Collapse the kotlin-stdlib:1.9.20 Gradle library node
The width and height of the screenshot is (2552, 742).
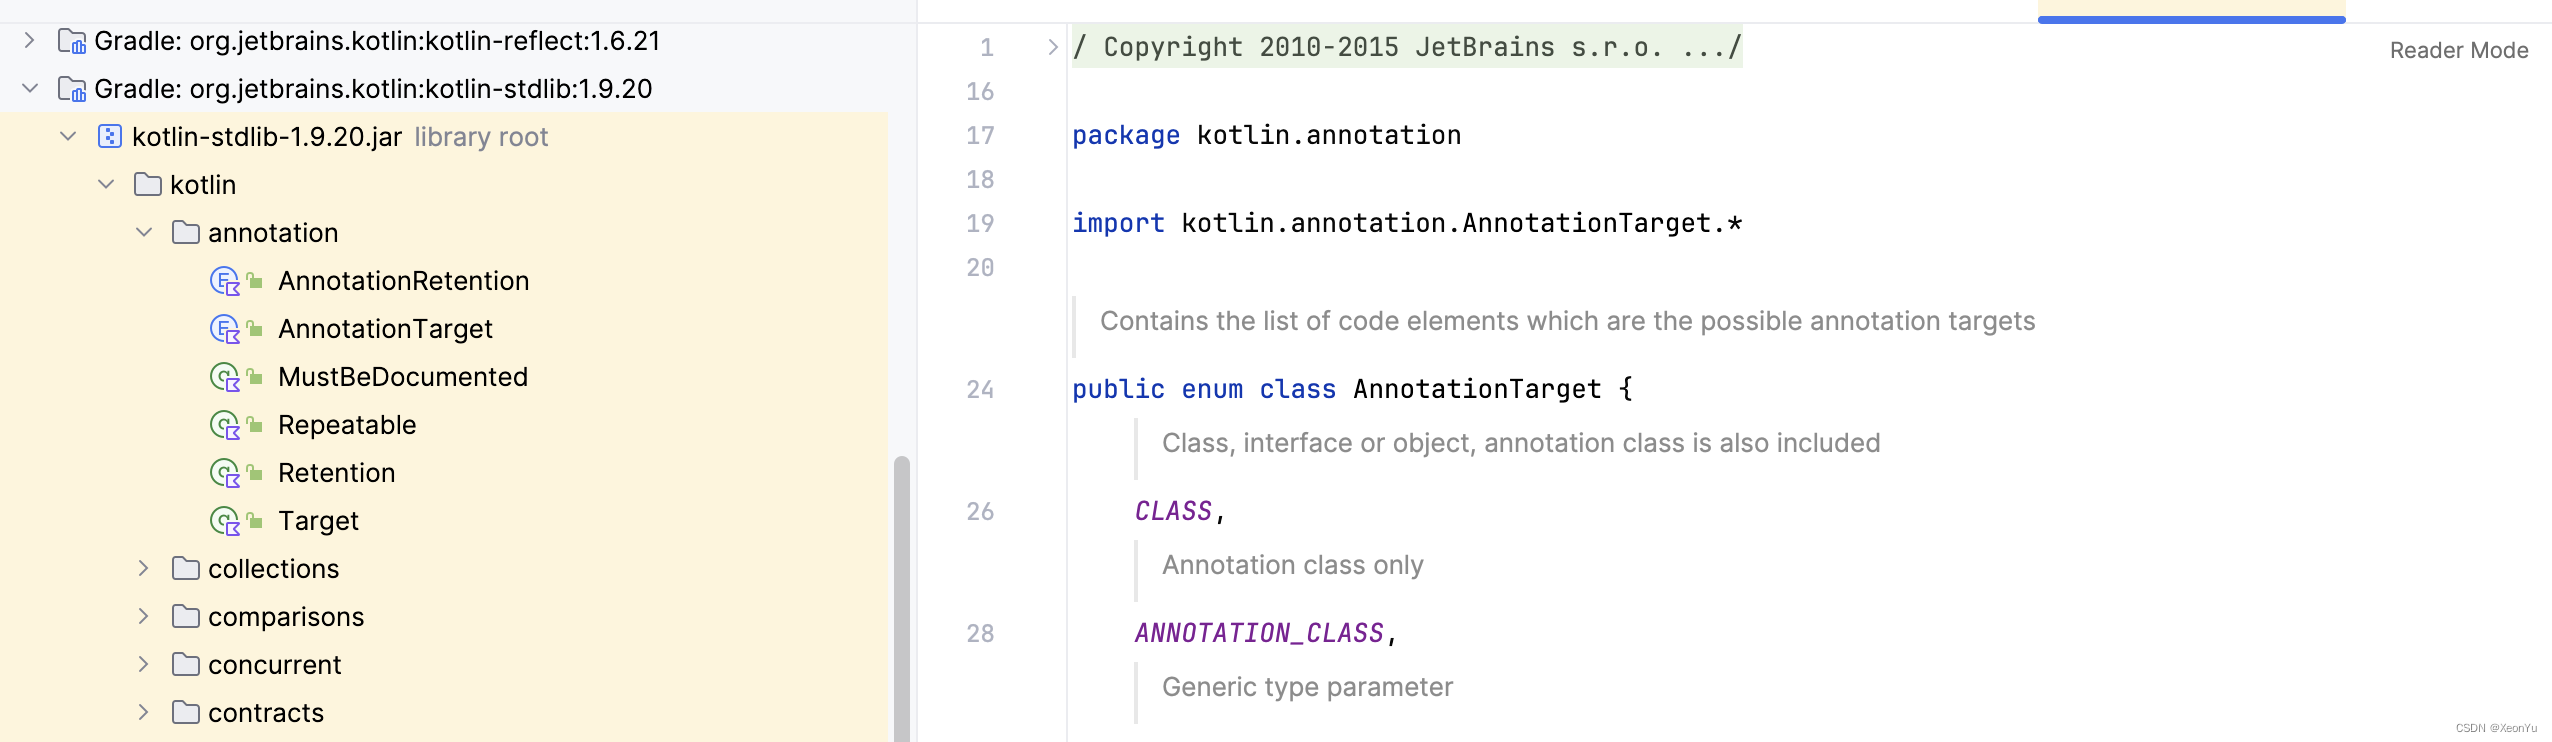pyautogui.click(x=30, y=89)
